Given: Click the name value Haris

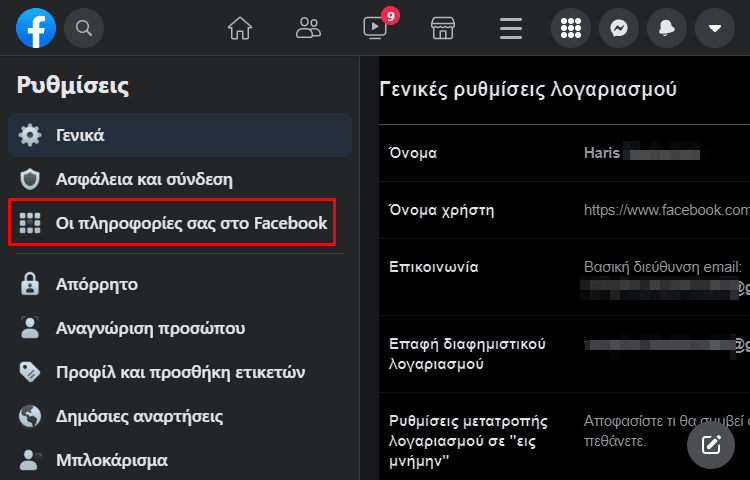Looking at the screenshot, I should (602, 153).
